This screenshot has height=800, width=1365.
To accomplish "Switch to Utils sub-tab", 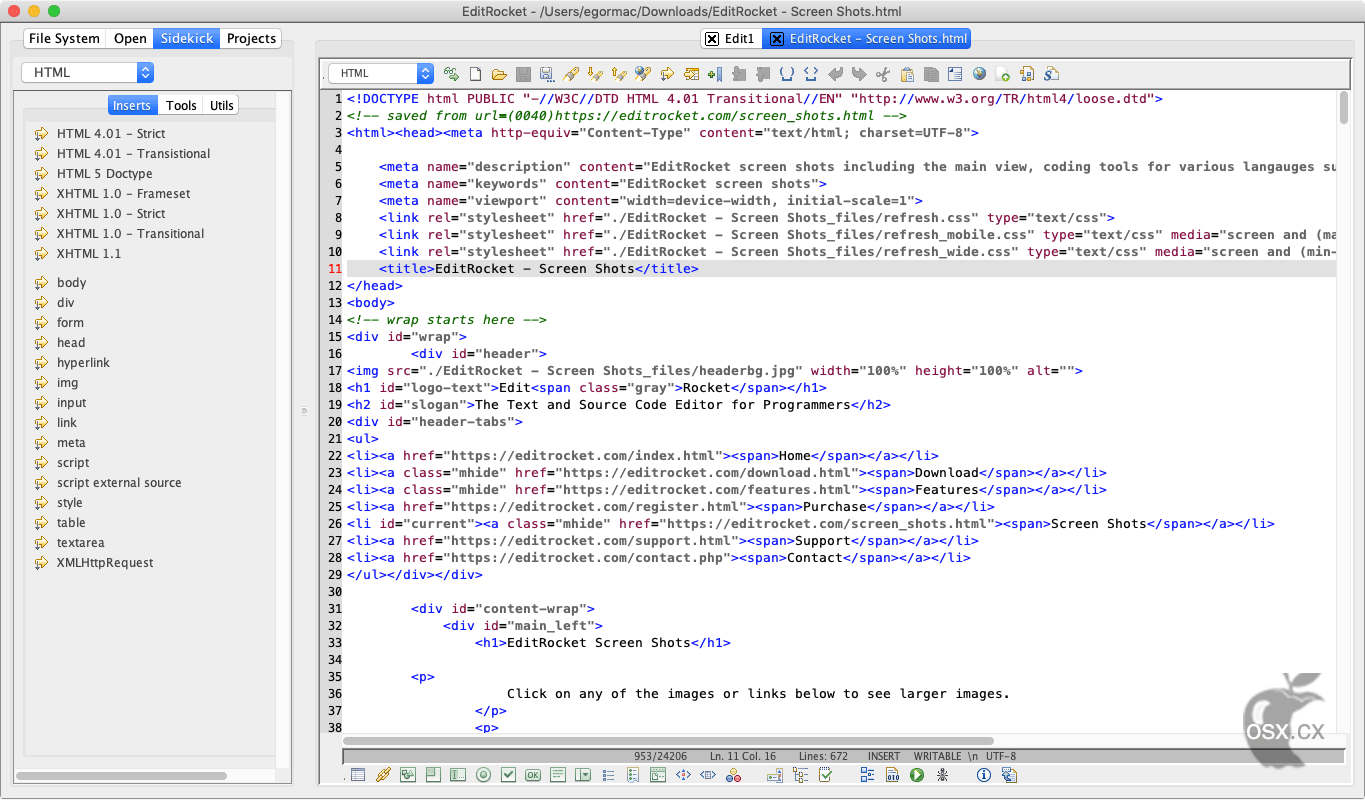I will click(x=222, y=105).
